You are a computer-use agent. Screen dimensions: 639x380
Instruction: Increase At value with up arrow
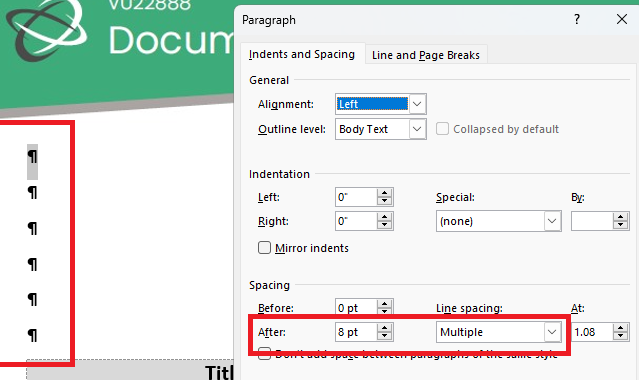coord(620,328)
